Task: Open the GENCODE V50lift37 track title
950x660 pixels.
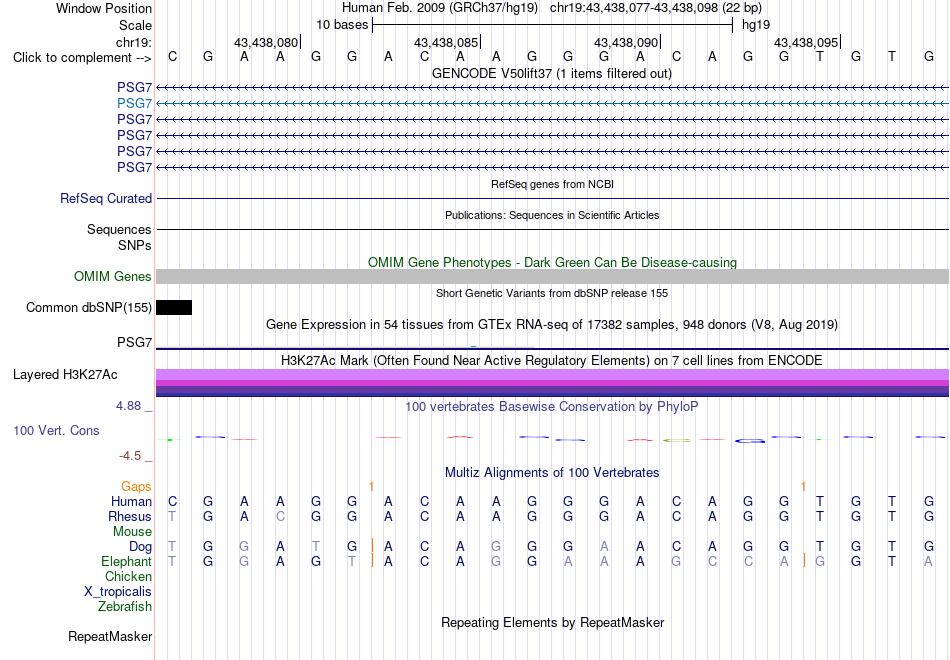Action: (551, 73)
